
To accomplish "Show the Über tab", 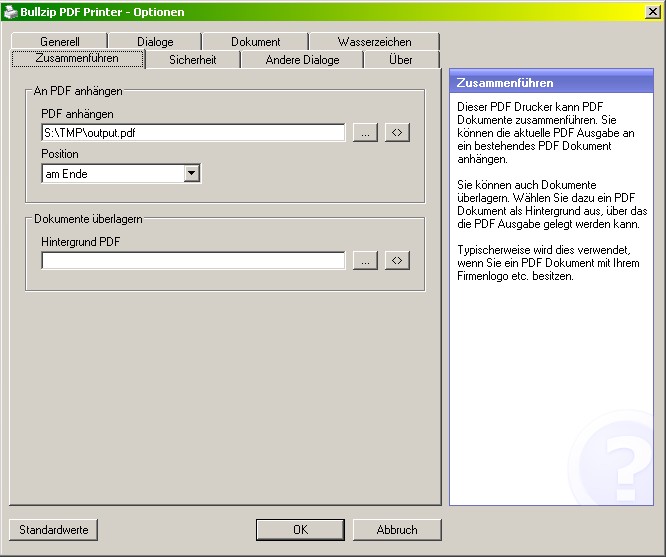I will pyautogui.click(x=401, y=60).
